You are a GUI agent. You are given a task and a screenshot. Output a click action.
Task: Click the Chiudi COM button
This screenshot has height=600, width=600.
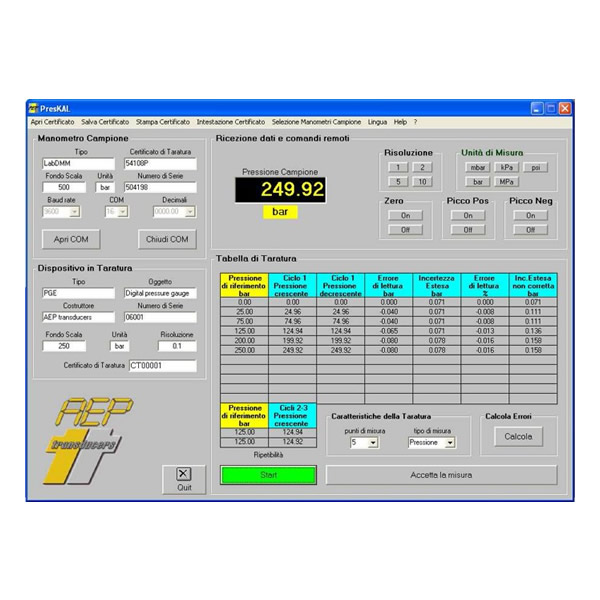[x=166, y=240]
